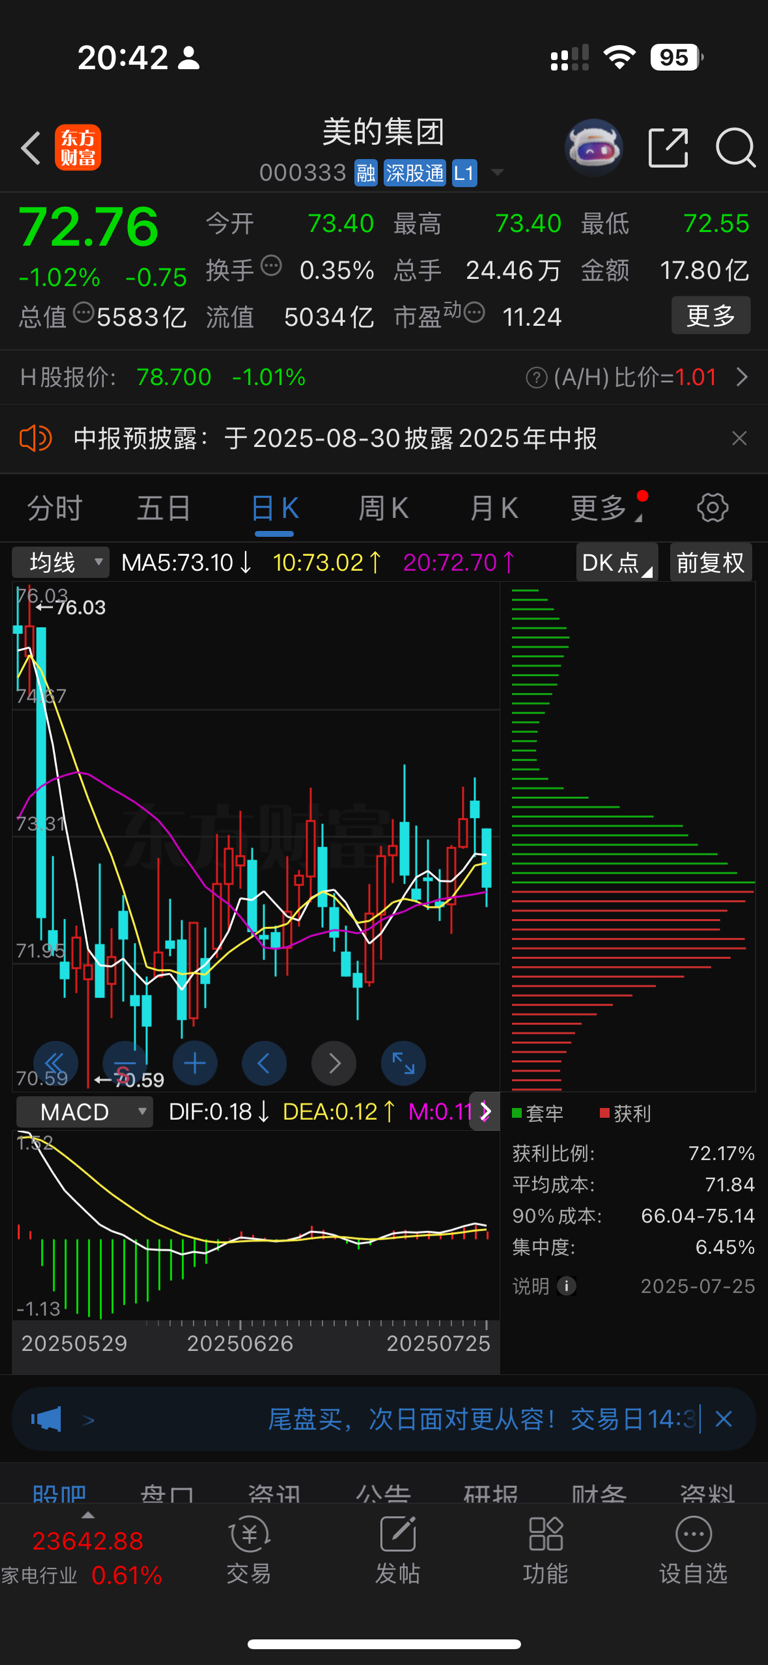The width and height of the screenshot is (769, 1665).
Task: Jump to earliest with double-left arrow
Action: (55, 1063)
